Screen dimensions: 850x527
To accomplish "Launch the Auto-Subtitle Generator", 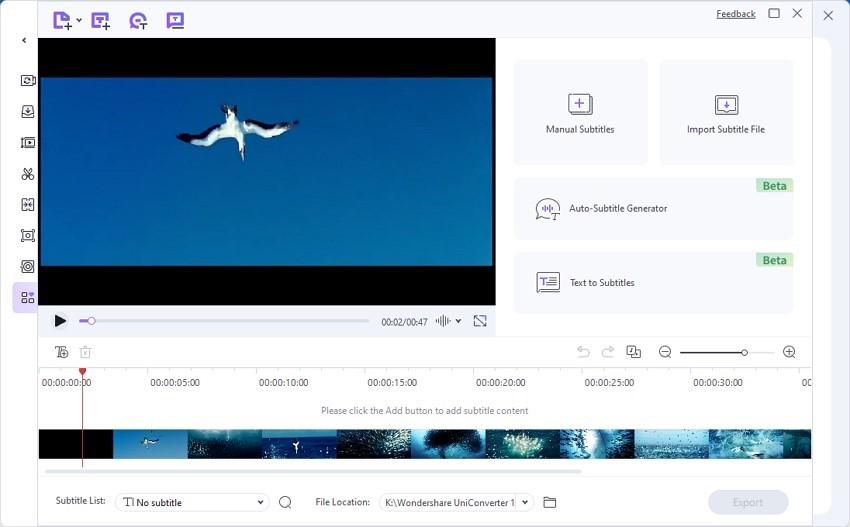I will point(653,209).
